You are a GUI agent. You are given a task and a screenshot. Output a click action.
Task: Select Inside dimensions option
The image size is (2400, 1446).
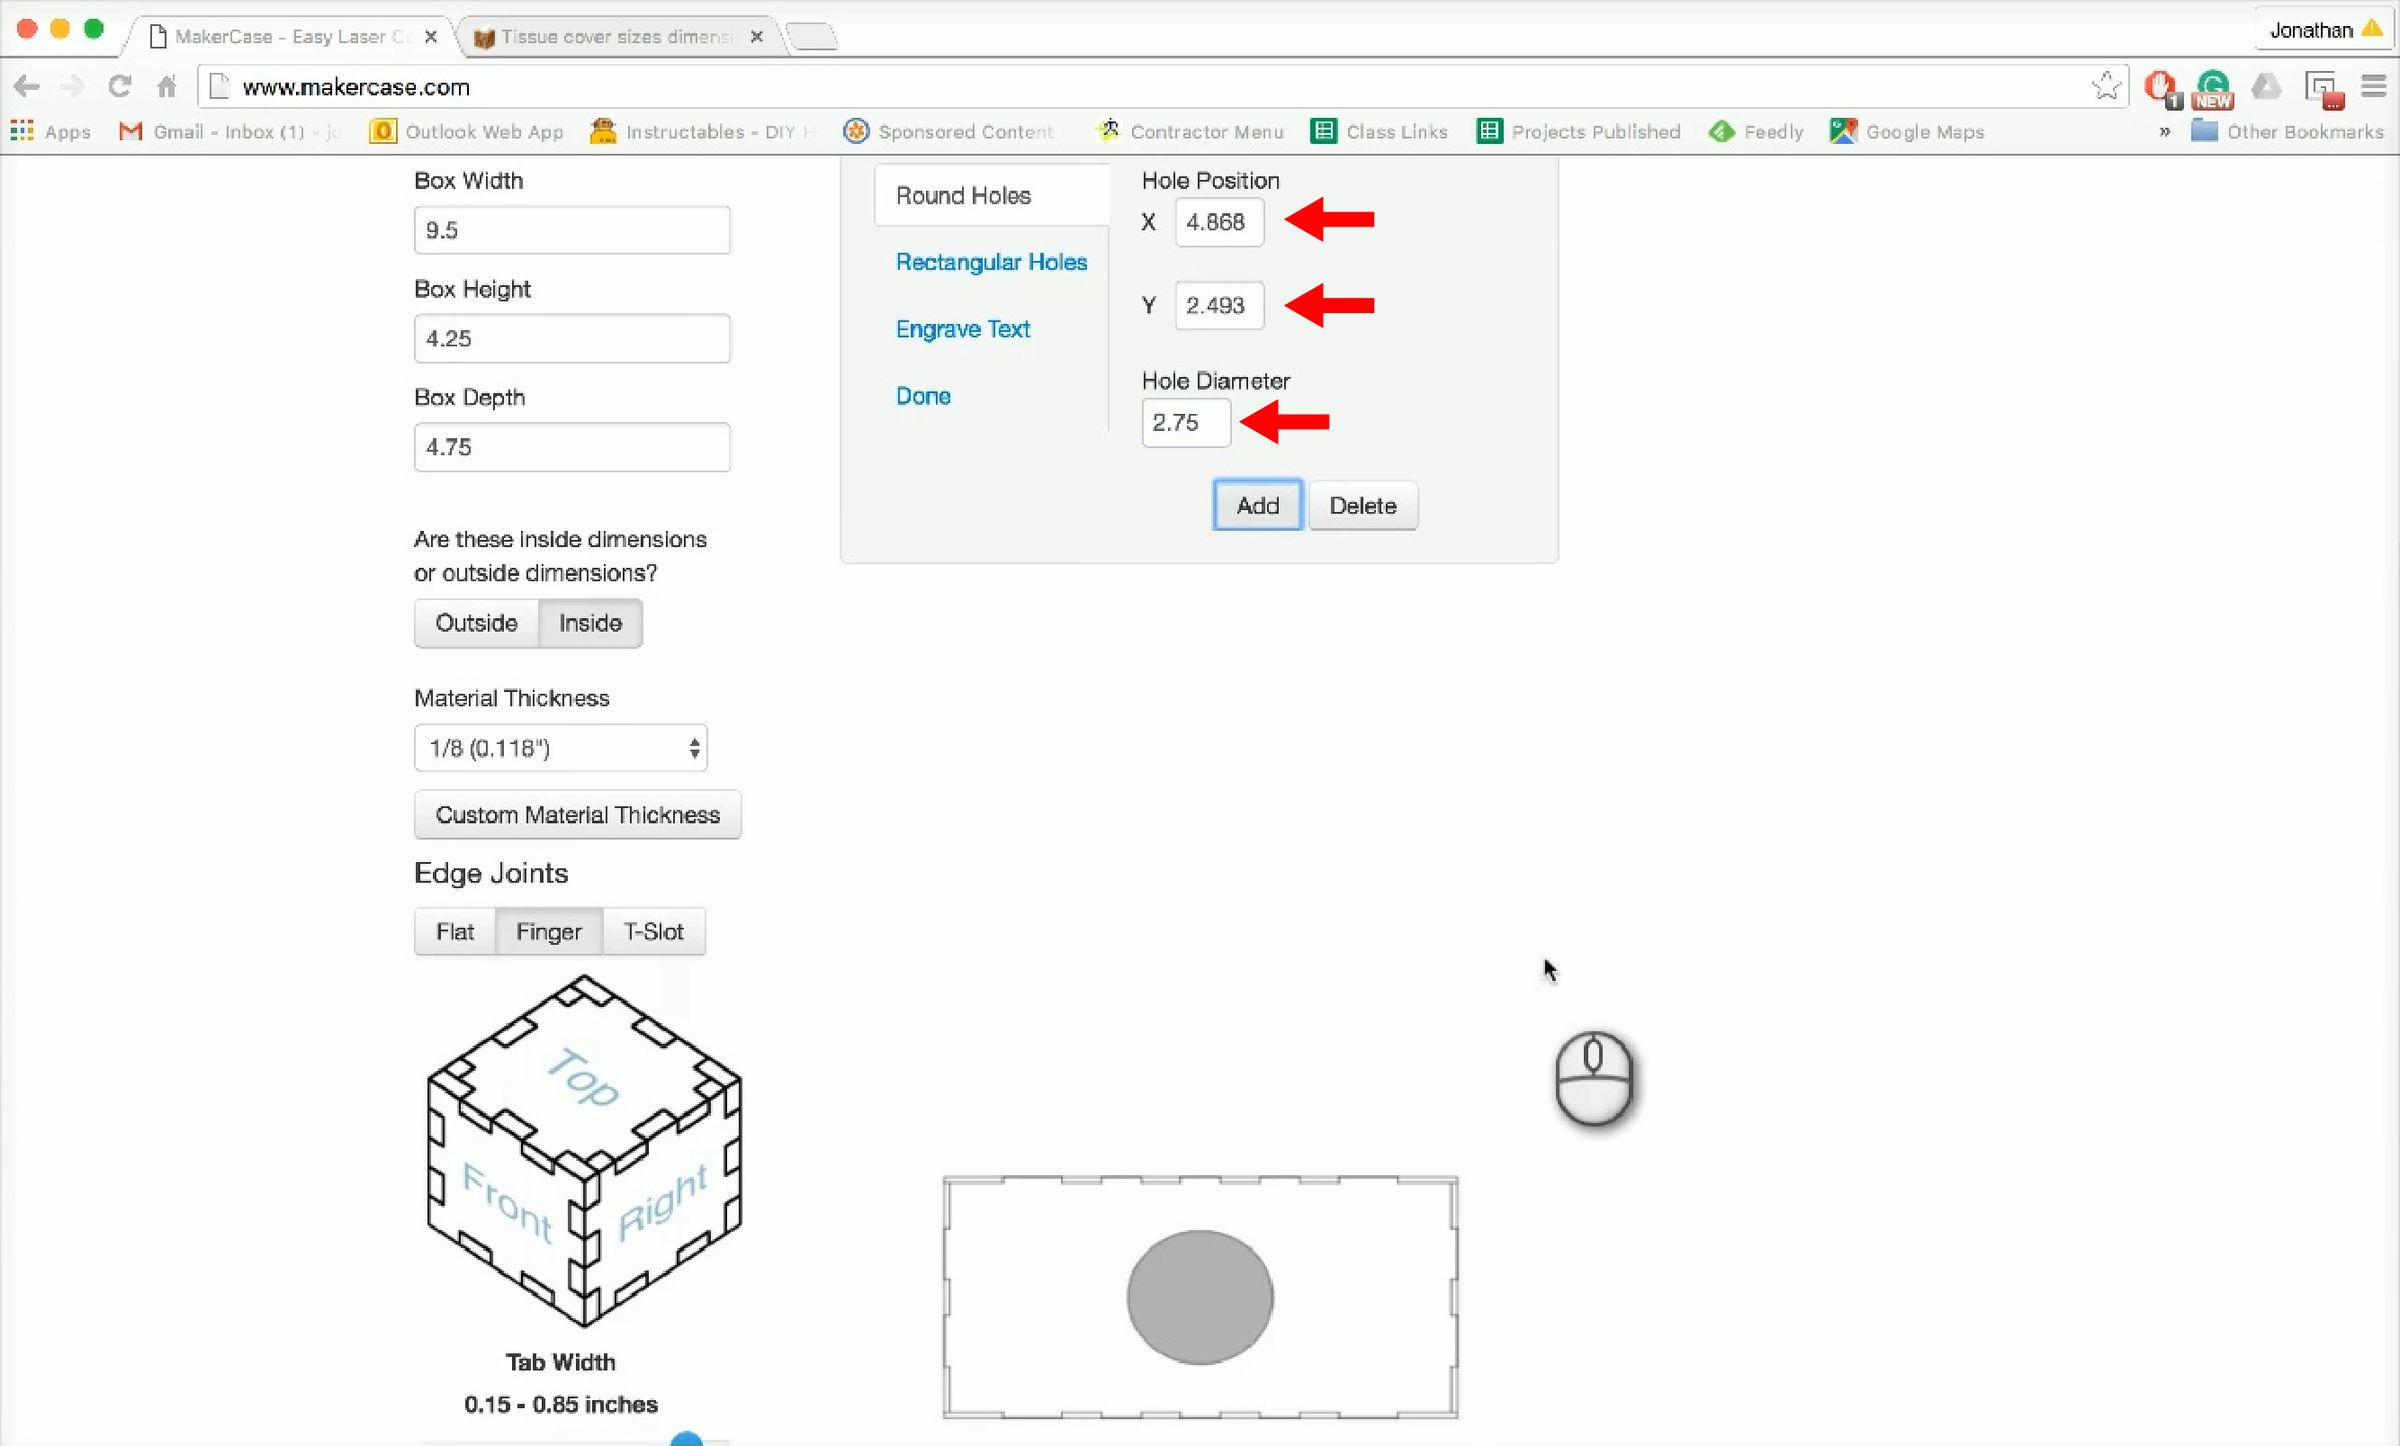point(590,623)
